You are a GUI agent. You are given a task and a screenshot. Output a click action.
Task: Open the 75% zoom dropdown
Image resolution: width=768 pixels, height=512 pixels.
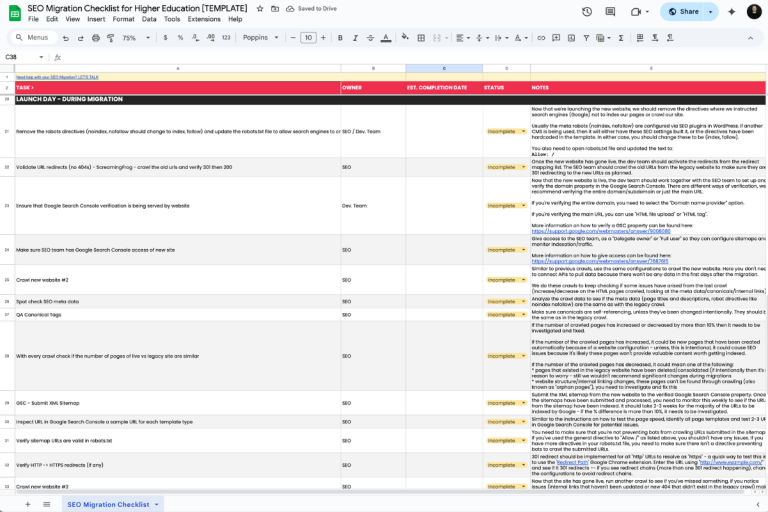[136, 38]
